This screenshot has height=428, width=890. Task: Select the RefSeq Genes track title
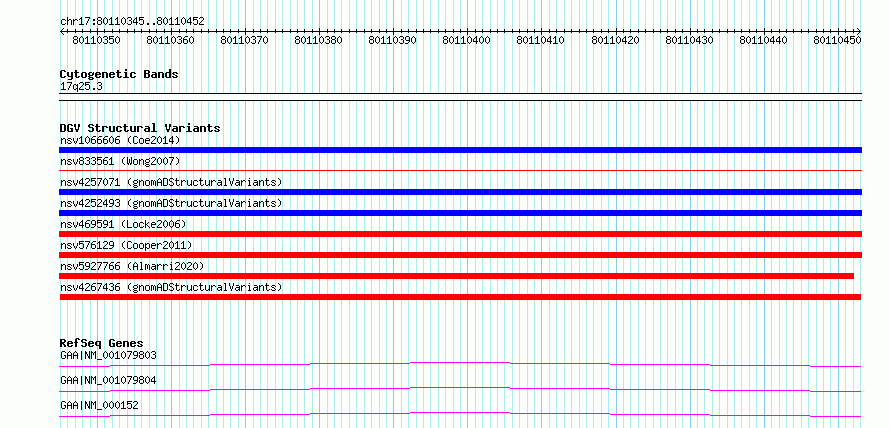click(102, 343)
